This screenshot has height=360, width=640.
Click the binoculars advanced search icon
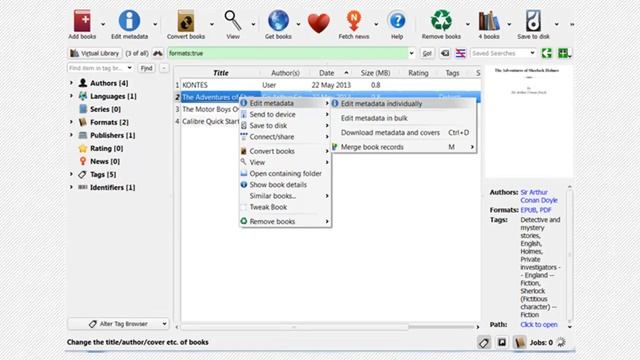coord(158,53)
